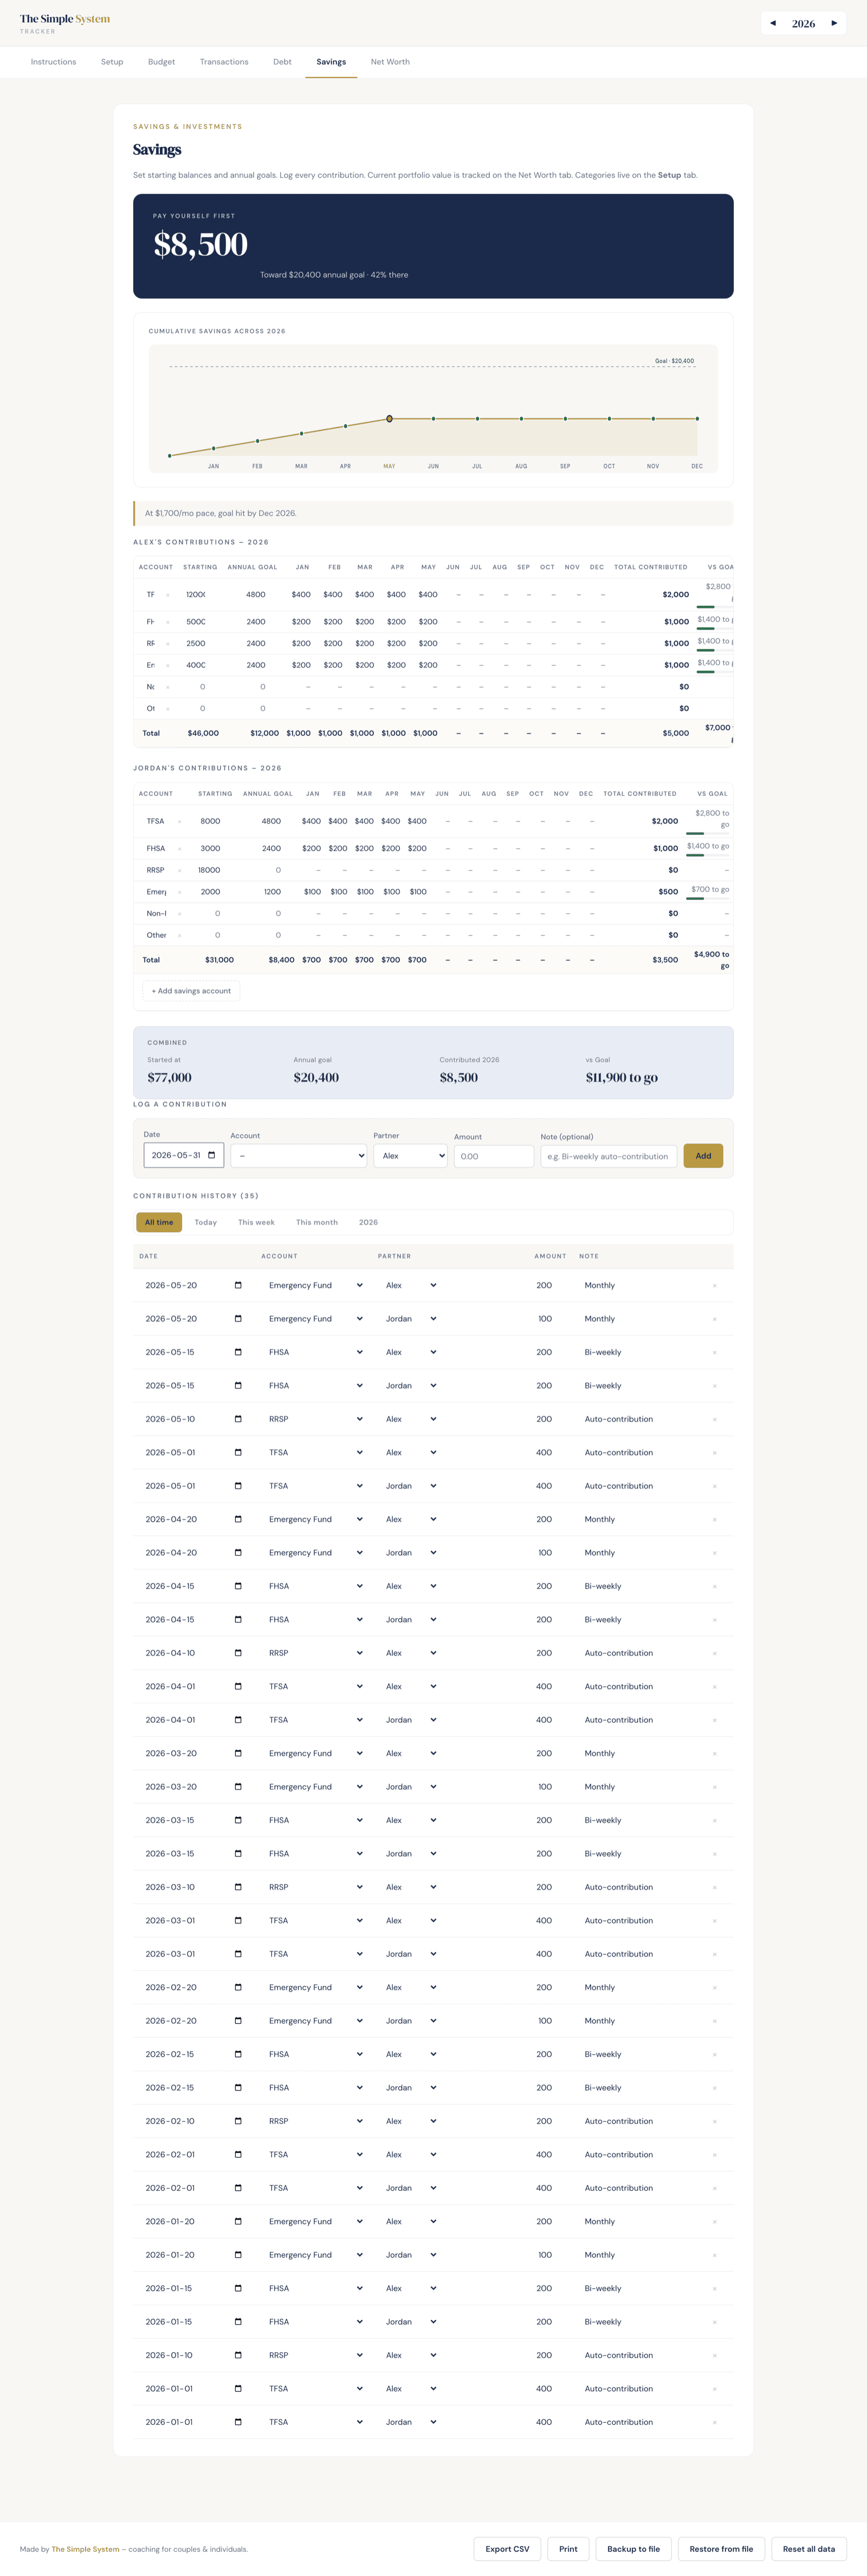Change partner on 2026-05-20 Emergency Fund Jordan row

tap(411, 1319)
